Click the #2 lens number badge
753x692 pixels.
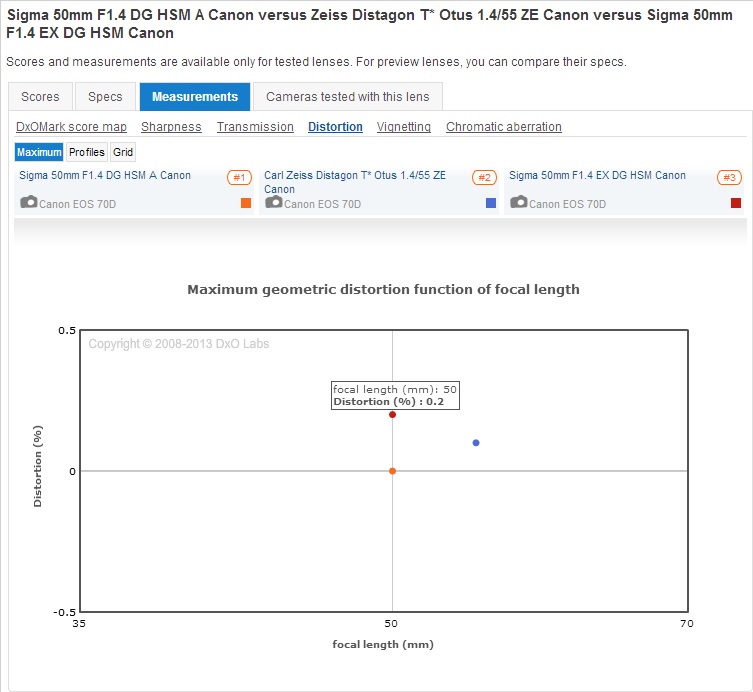484,178
